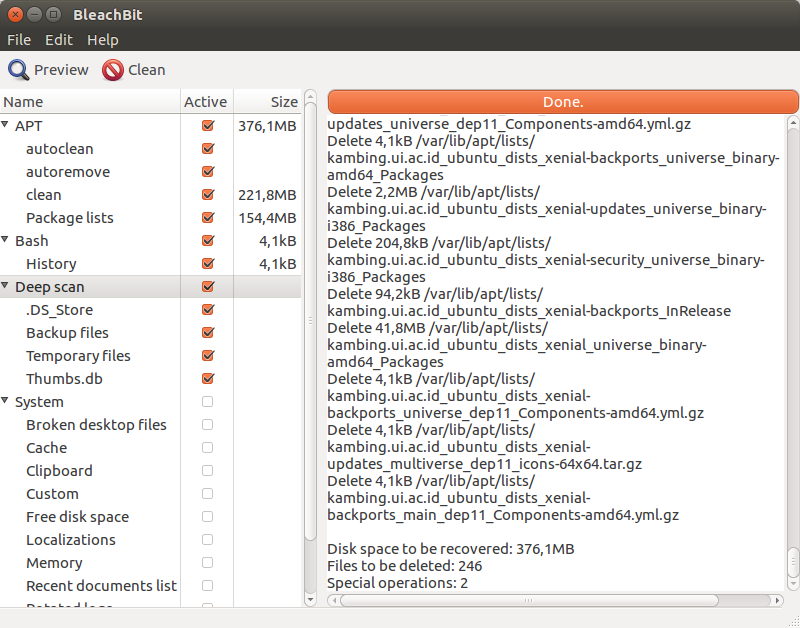Click the Active column header
The height and width of the screenshot is (628, 800).
click(207, 102)
